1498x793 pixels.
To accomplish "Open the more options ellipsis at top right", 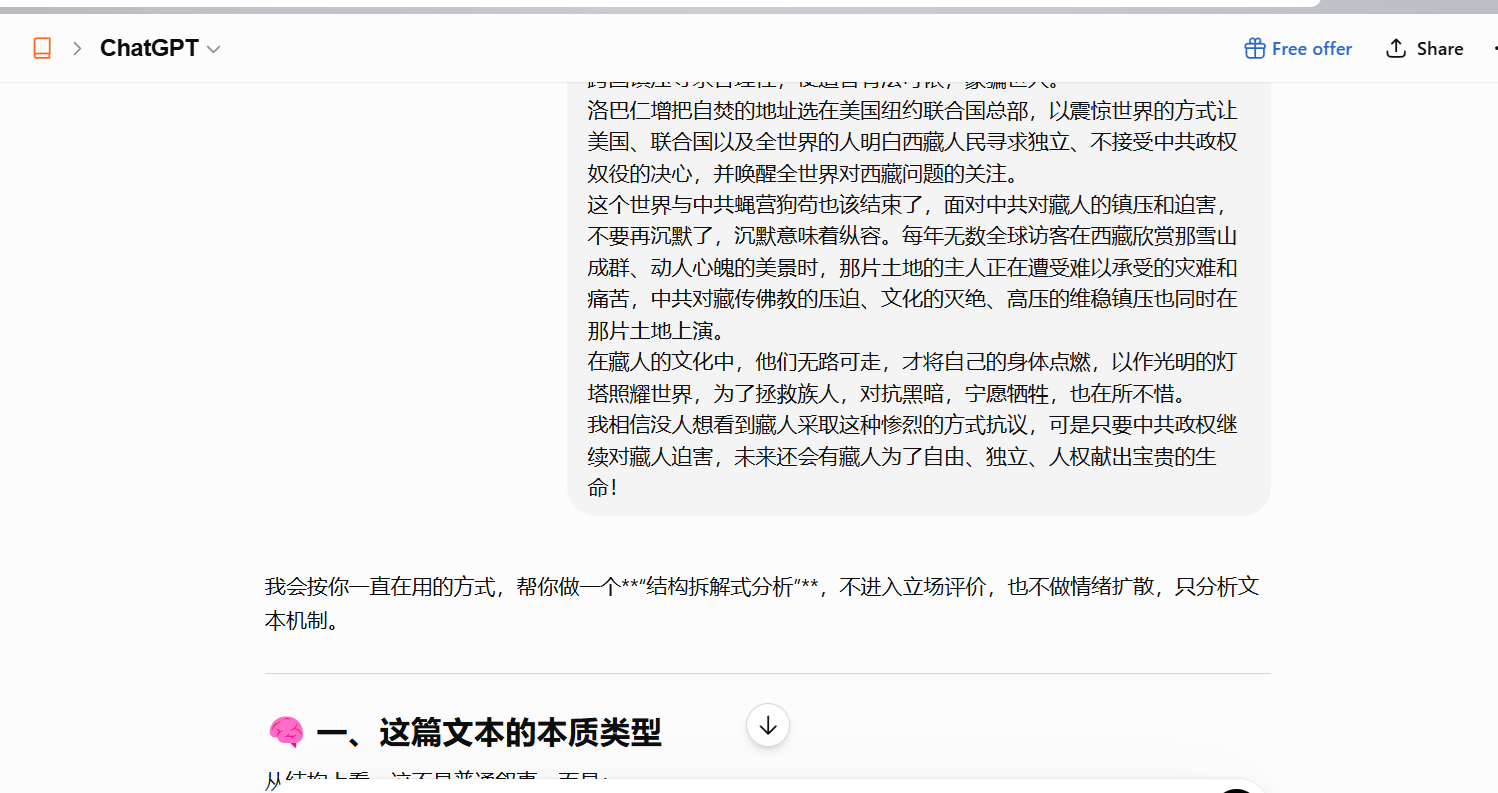I will tap(1493, 48).
